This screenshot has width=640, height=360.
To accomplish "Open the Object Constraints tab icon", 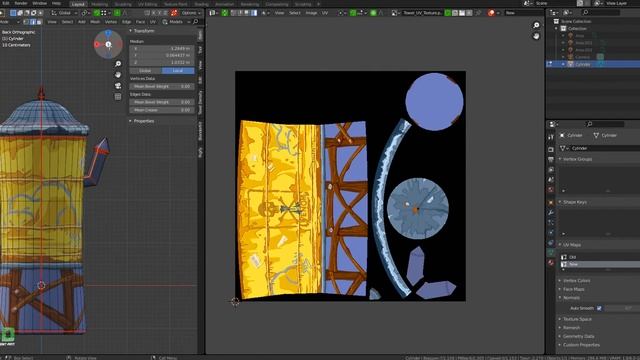I will [551, 242].
